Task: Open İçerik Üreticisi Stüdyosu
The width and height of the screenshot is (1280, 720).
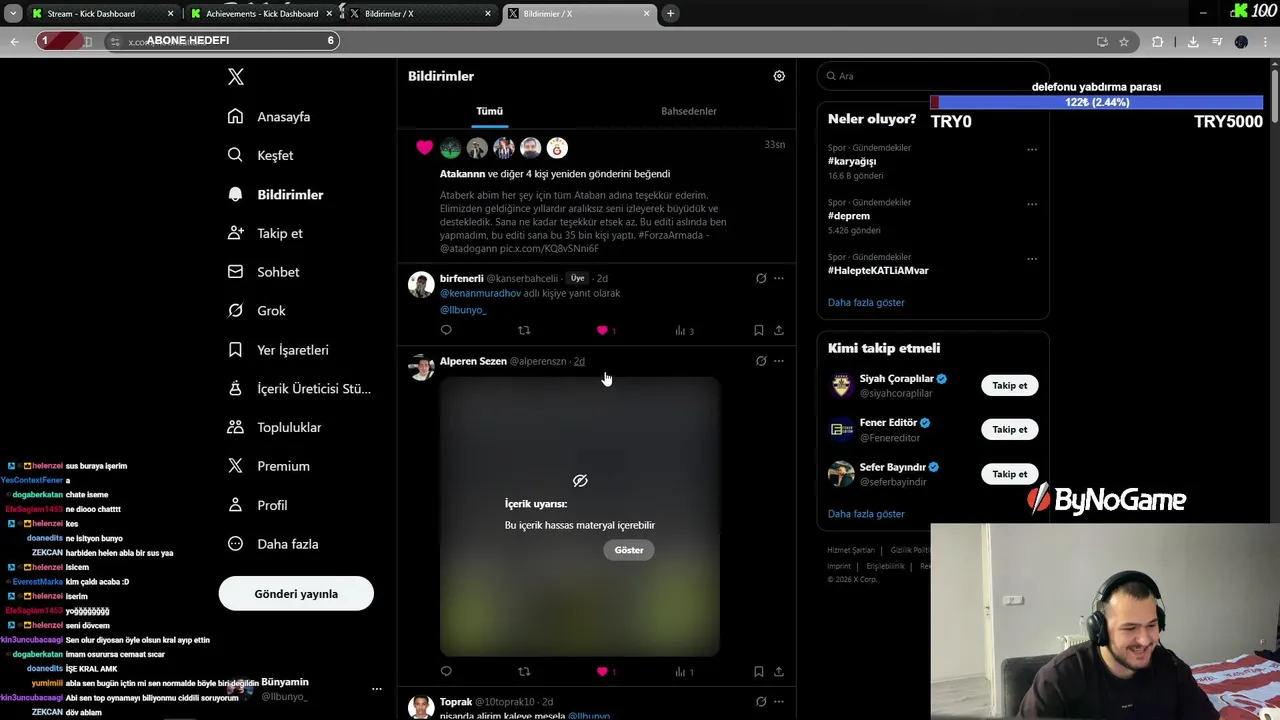Action: (299, 388)
